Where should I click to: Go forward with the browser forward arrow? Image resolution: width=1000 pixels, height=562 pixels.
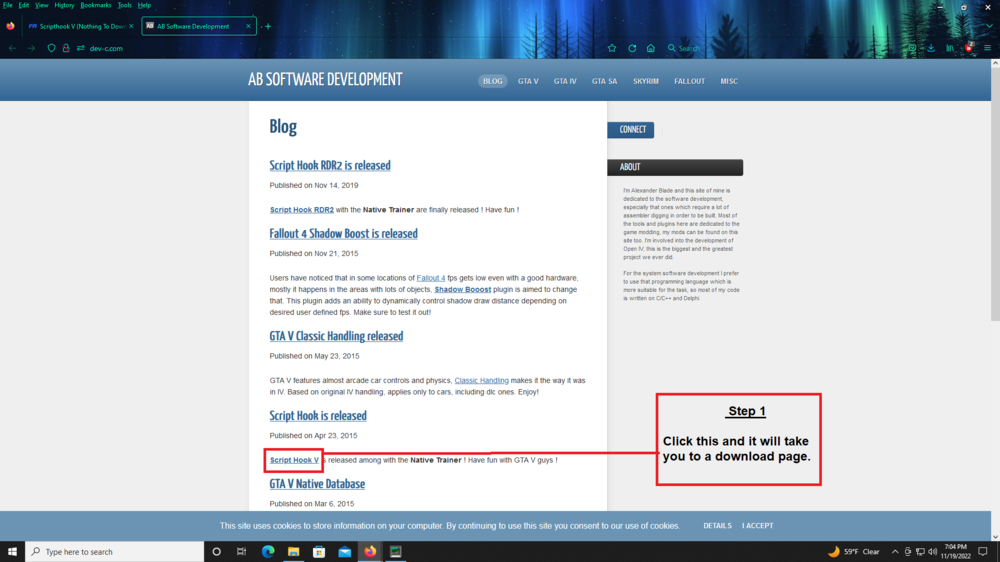pyautogui.click(x=31, y=48)
